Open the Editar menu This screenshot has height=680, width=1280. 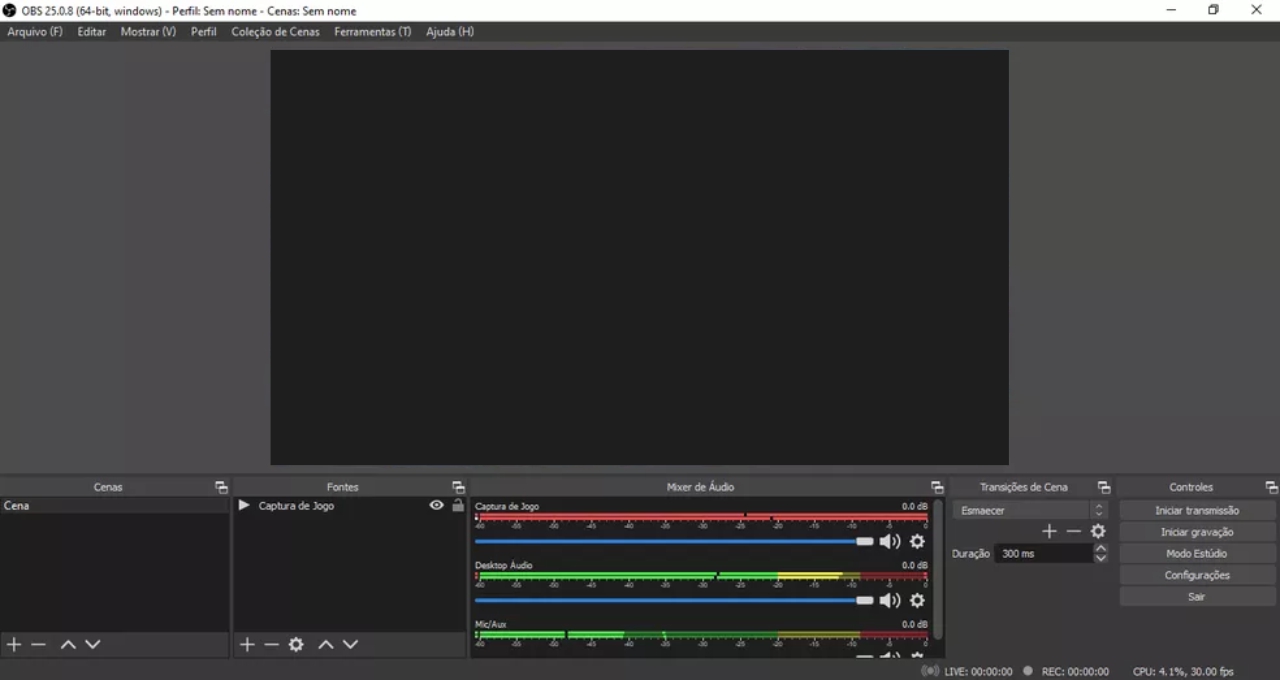coord(92,32)
